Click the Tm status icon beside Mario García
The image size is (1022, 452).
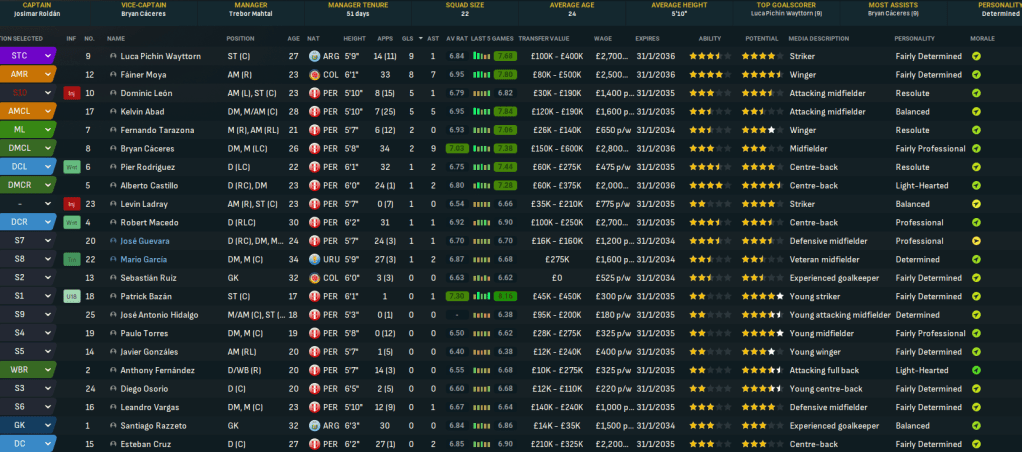click(x=71, y=259)
